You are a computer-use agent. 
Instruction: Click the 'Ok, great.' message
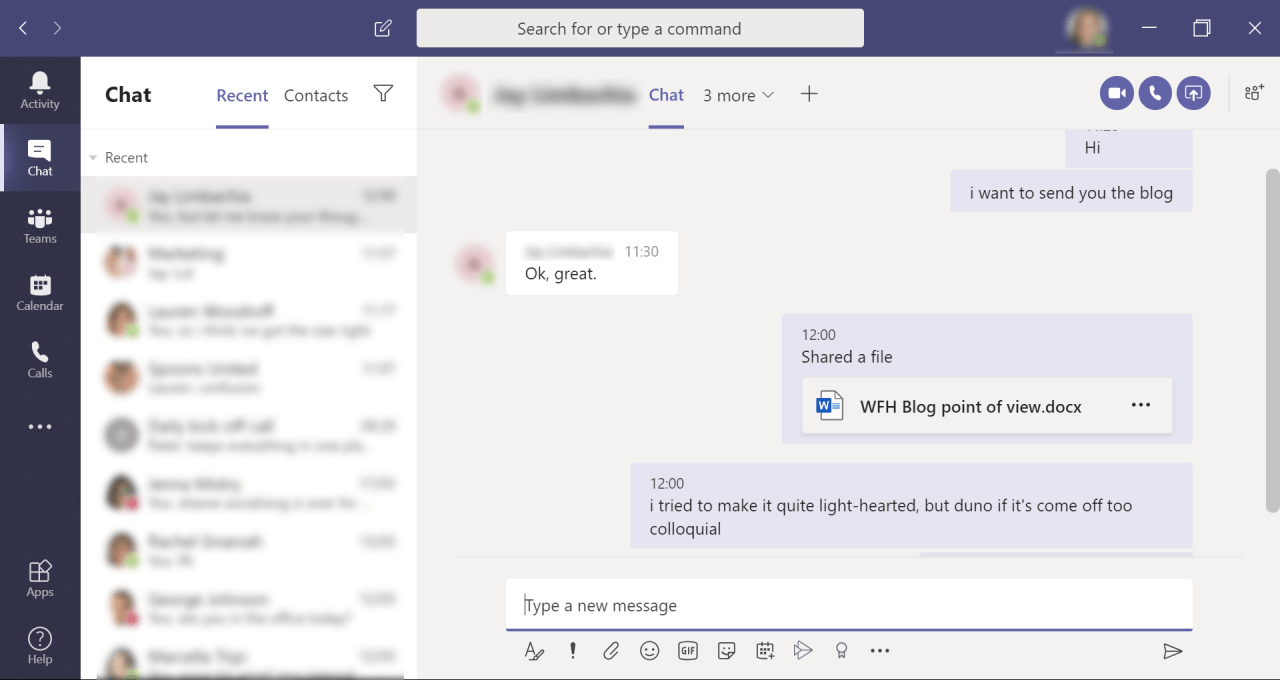(x=592, y=263)
